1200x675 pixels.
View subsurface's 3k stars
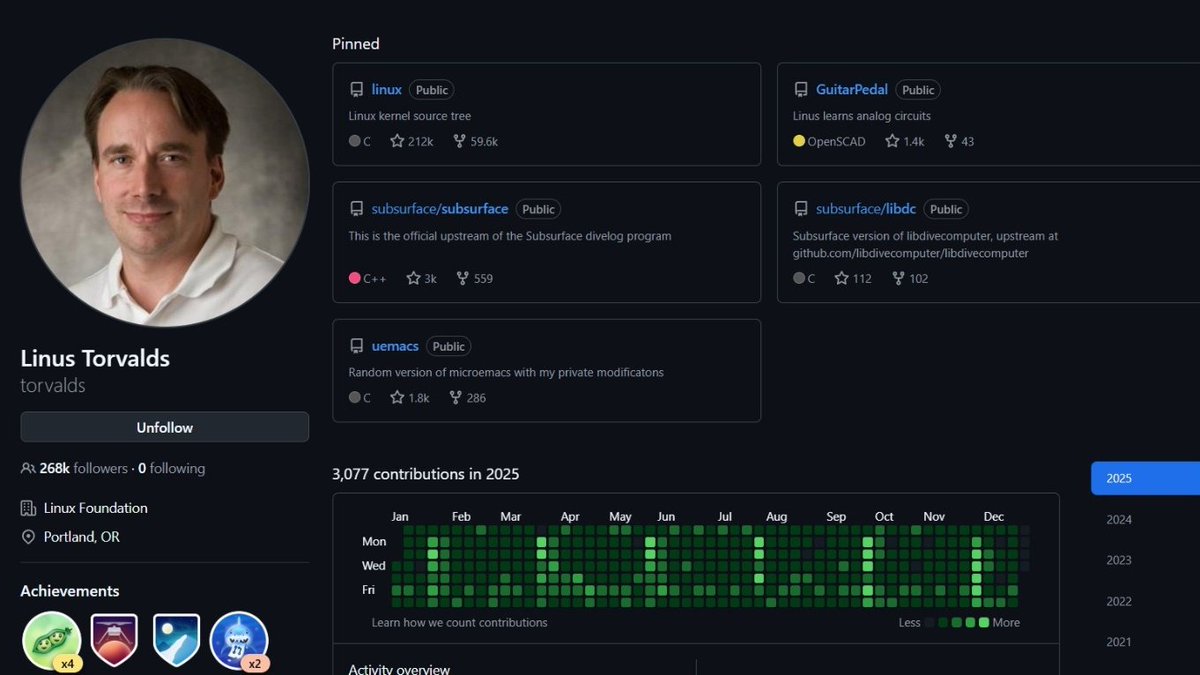point(422,278)
